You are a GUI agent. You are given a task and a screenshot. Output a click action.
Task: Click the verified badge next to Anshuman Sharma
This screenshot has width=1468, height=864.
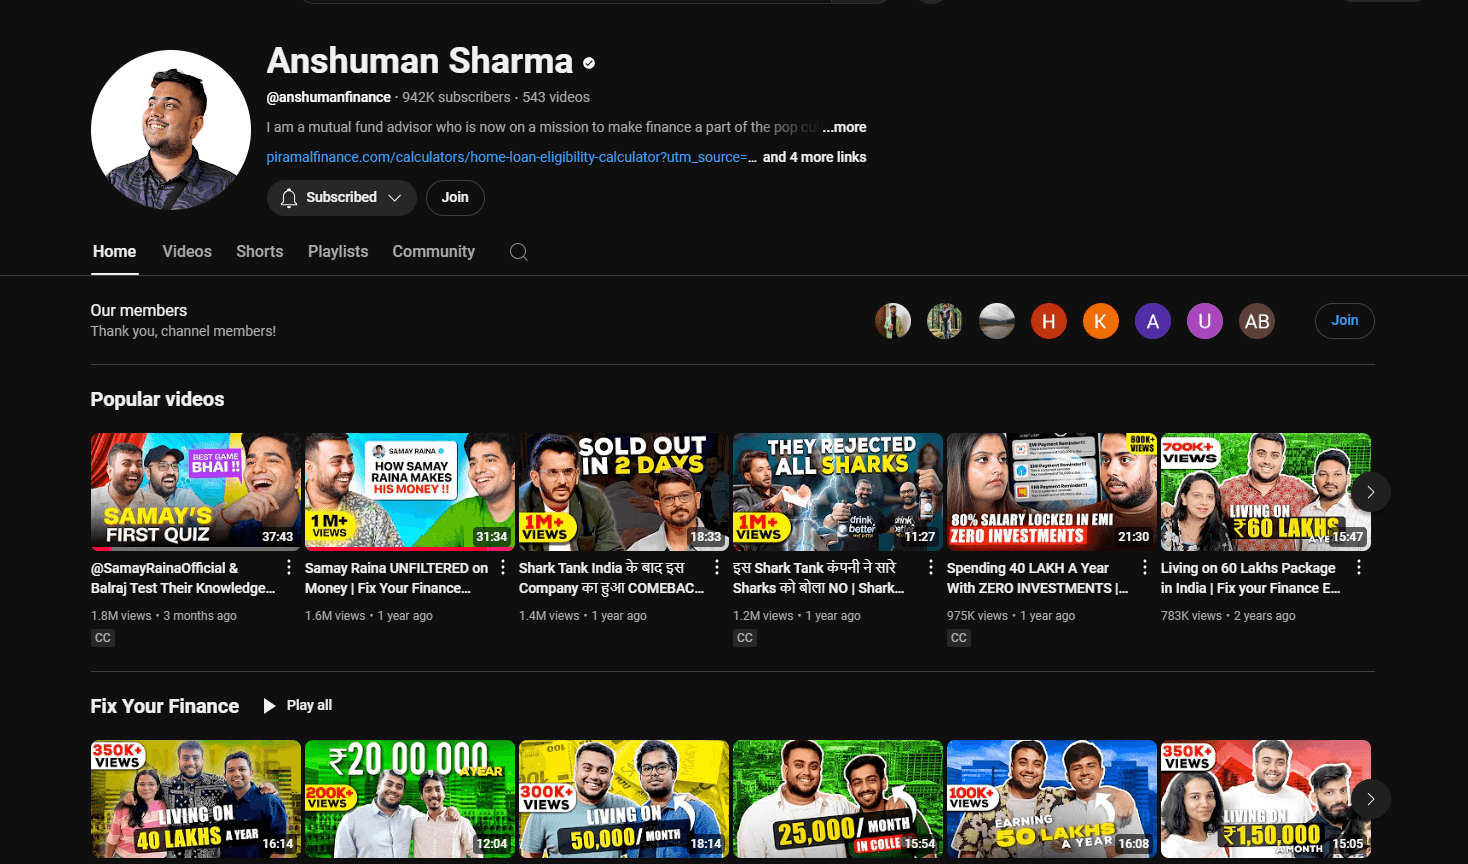589,63
